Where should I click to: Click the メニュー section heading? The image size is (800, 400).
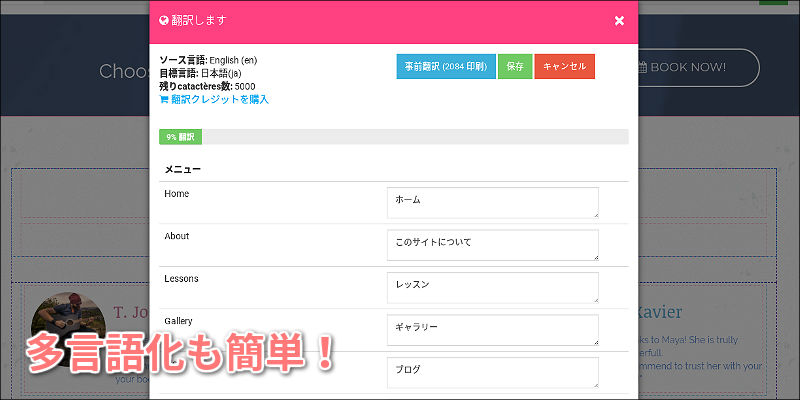tap(182, 169)
